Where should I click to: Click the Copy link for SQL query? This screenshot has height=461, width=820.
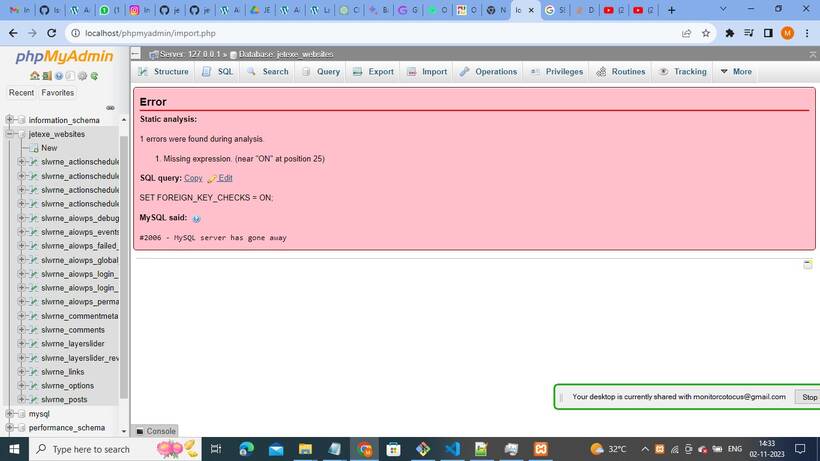click(193, 178)
